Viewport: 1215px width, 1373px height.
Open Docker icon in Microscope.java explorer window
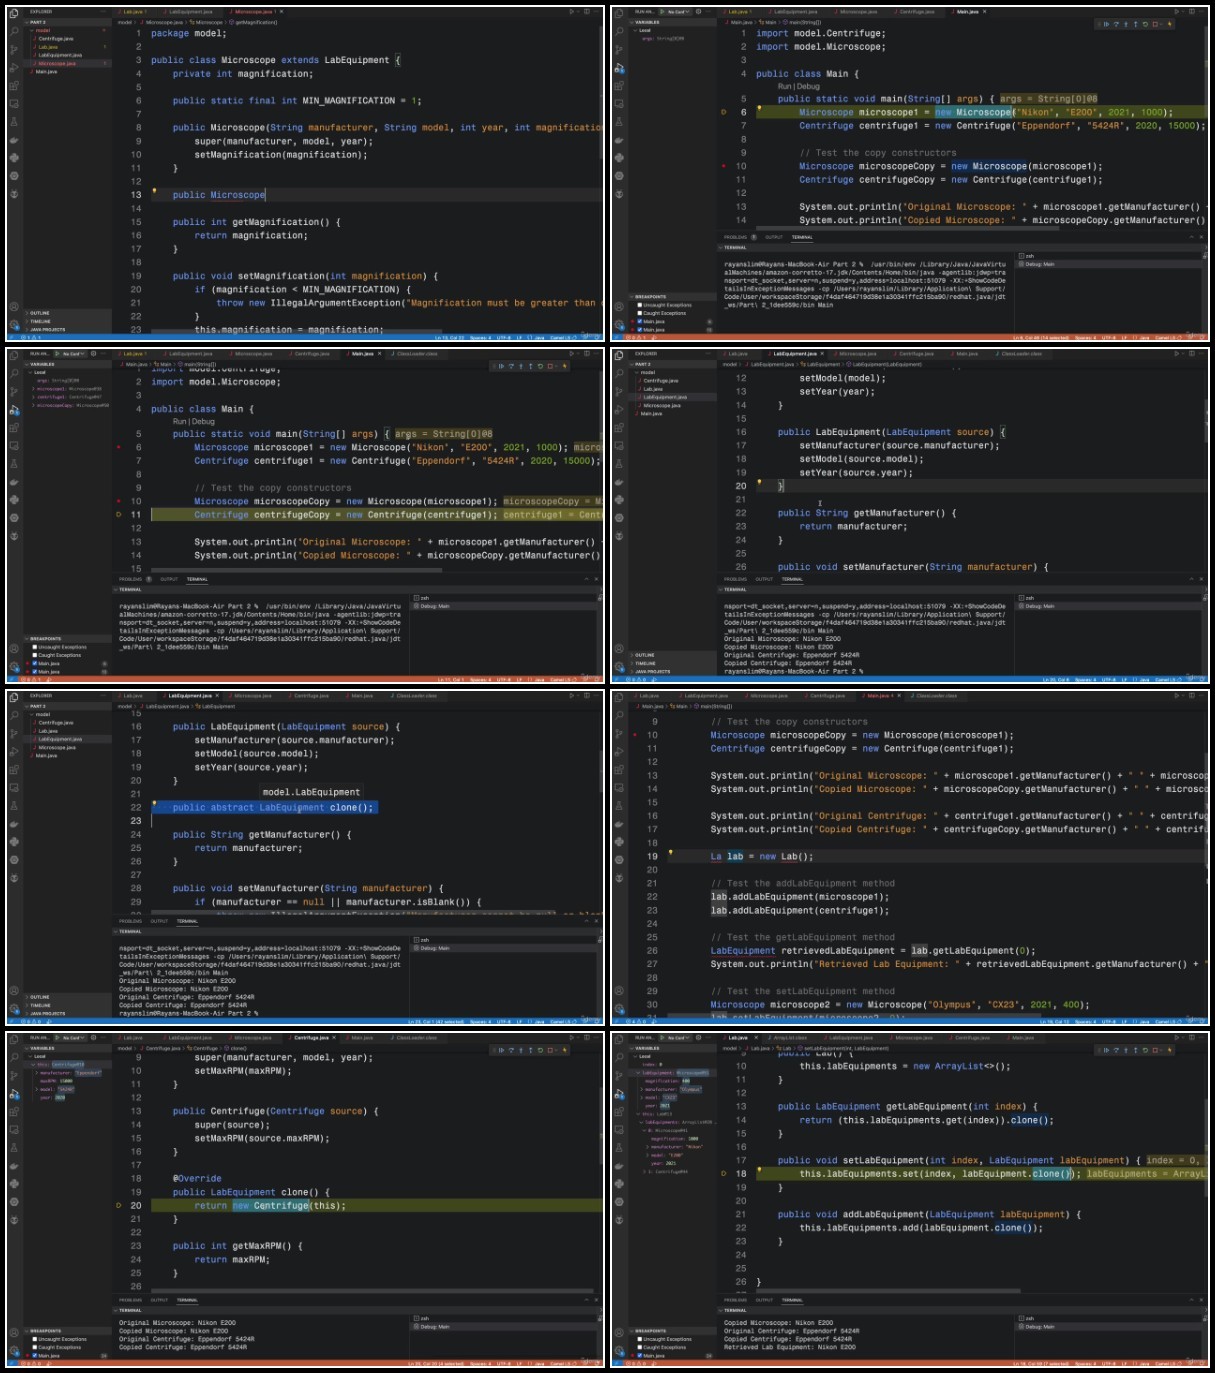click(x=14, y=140)
